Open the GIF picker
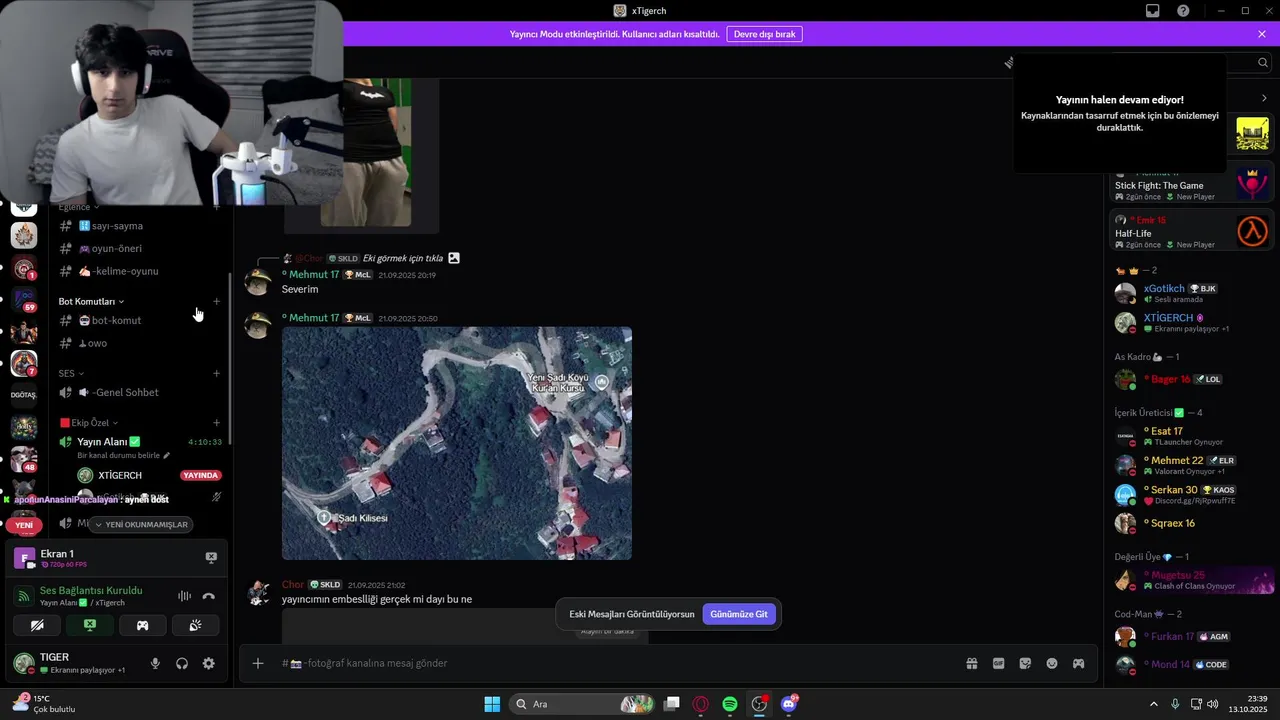Screen dimensions: 1280x720 tap(998, 663)
